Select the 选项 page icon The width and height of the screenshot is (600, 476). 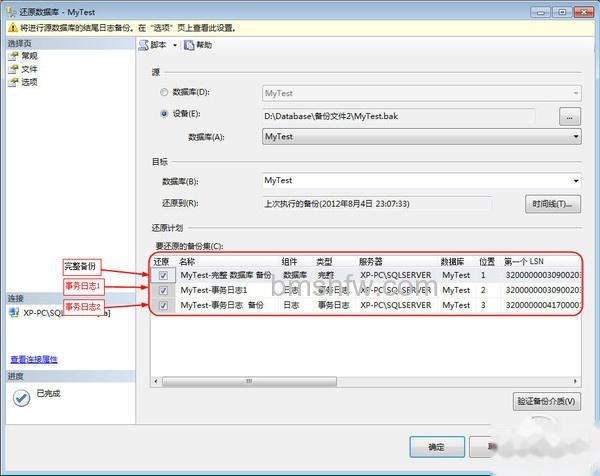click(x=14, y=82)
